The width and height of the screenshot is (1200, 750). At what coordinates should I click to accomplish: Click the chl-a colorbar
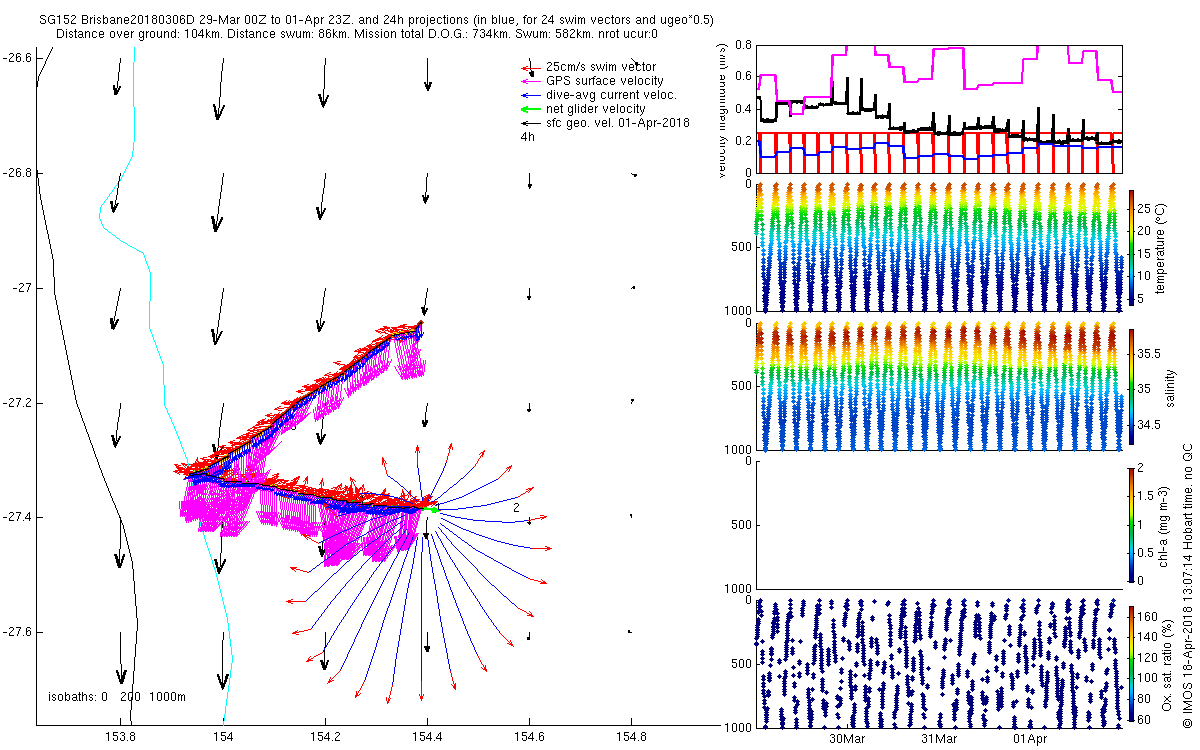coord(1133,525)
